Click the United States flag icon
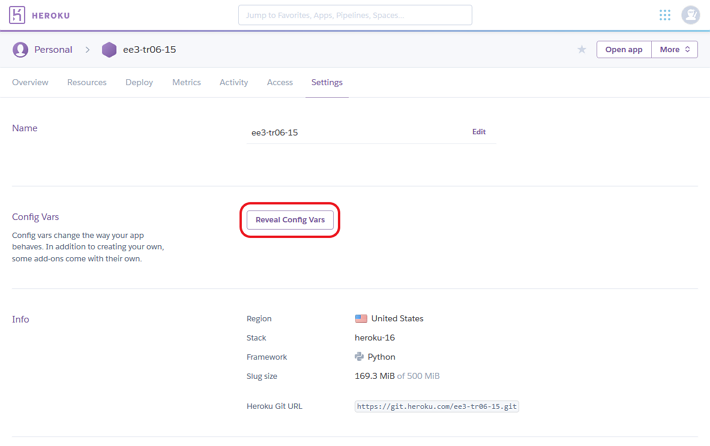This screenshot has height=446, width=710. point(361,319)
